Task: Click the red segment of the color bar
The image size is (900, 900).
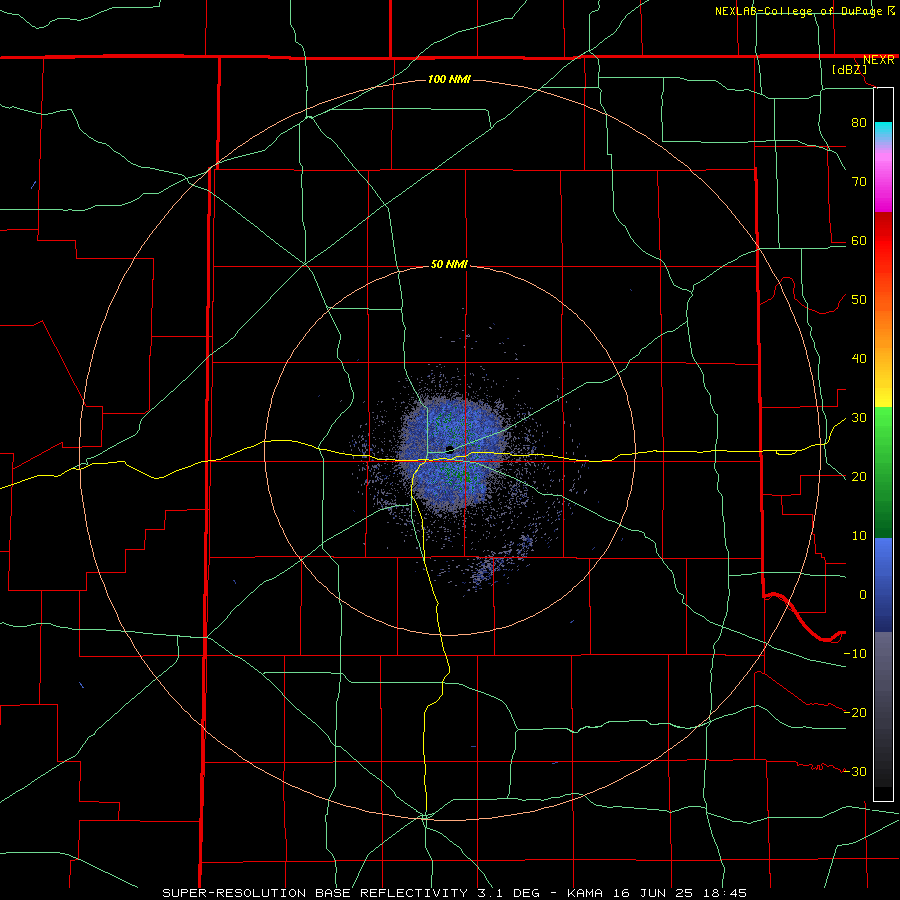Action: coord(883,241)
